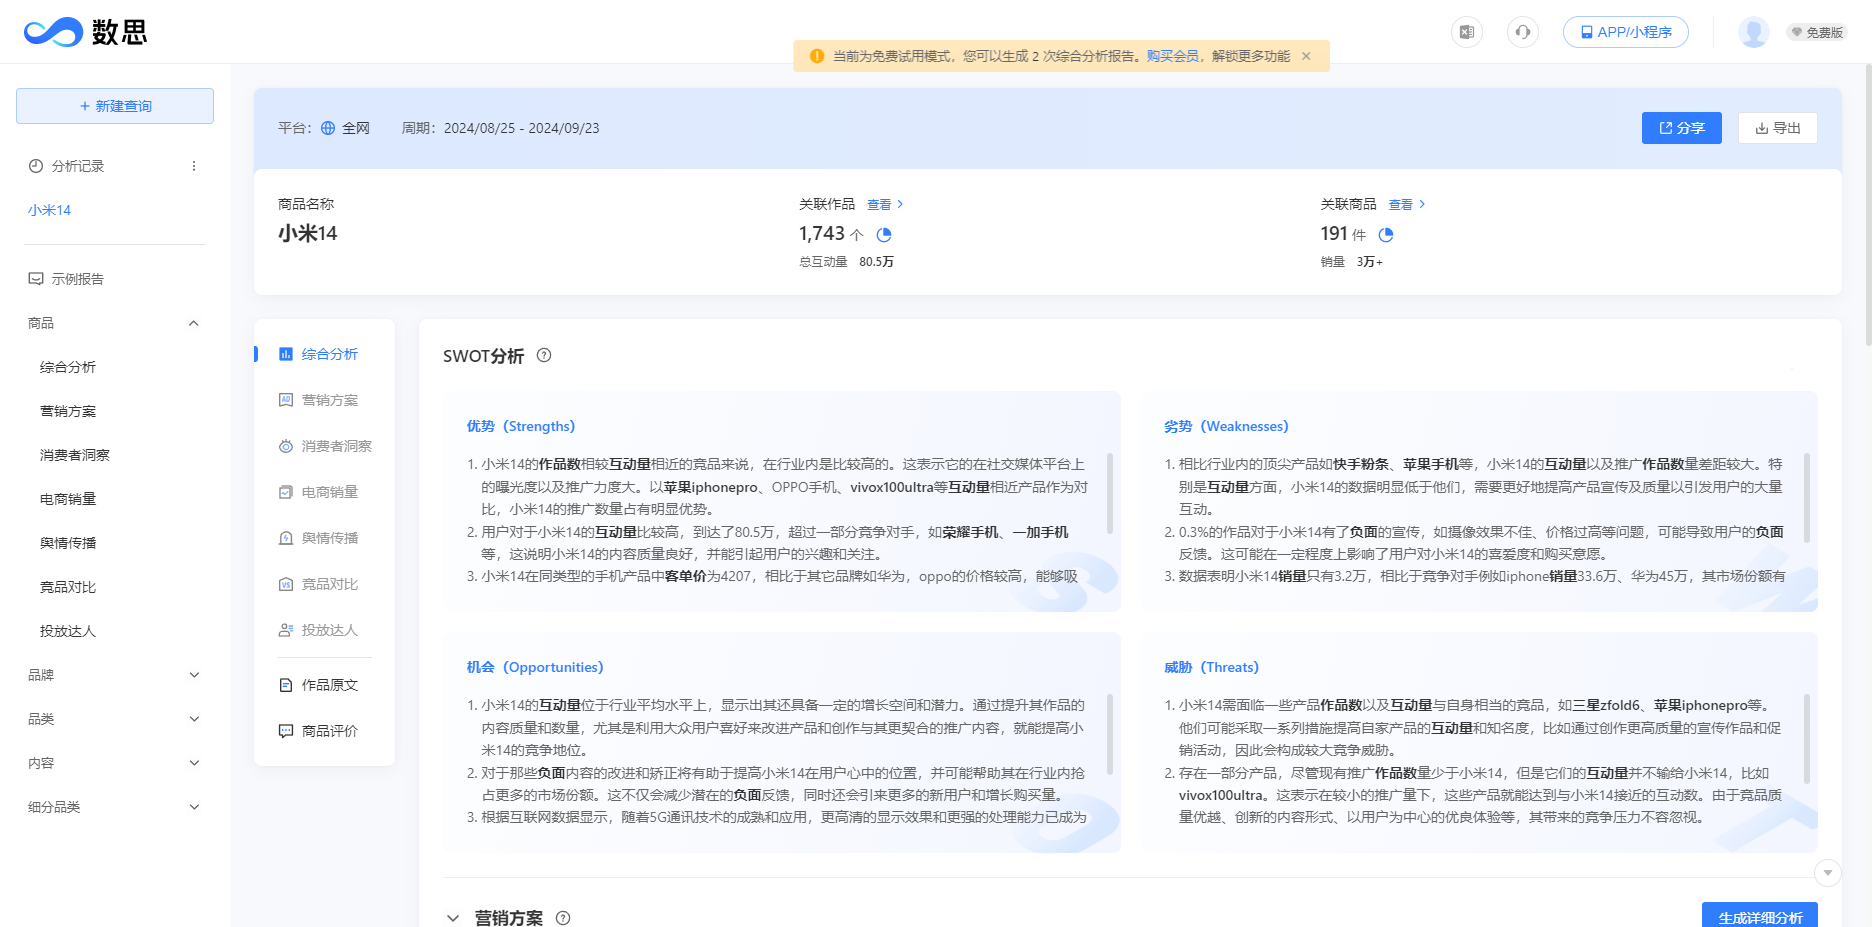The image size is (1872, 927).
Task: Open 电商销量 under 商品 in sidebar
Action: click(68, 499)
